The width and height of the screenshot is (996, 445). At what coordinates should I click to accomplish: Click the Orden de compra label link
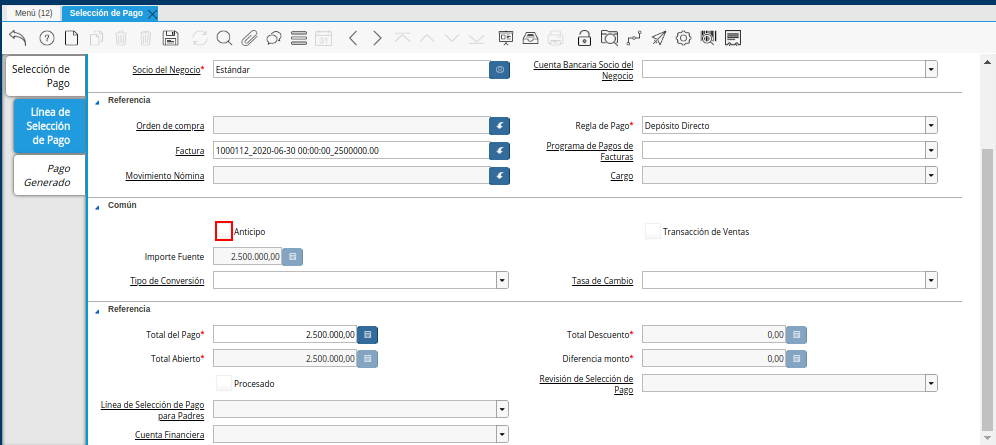170,126
